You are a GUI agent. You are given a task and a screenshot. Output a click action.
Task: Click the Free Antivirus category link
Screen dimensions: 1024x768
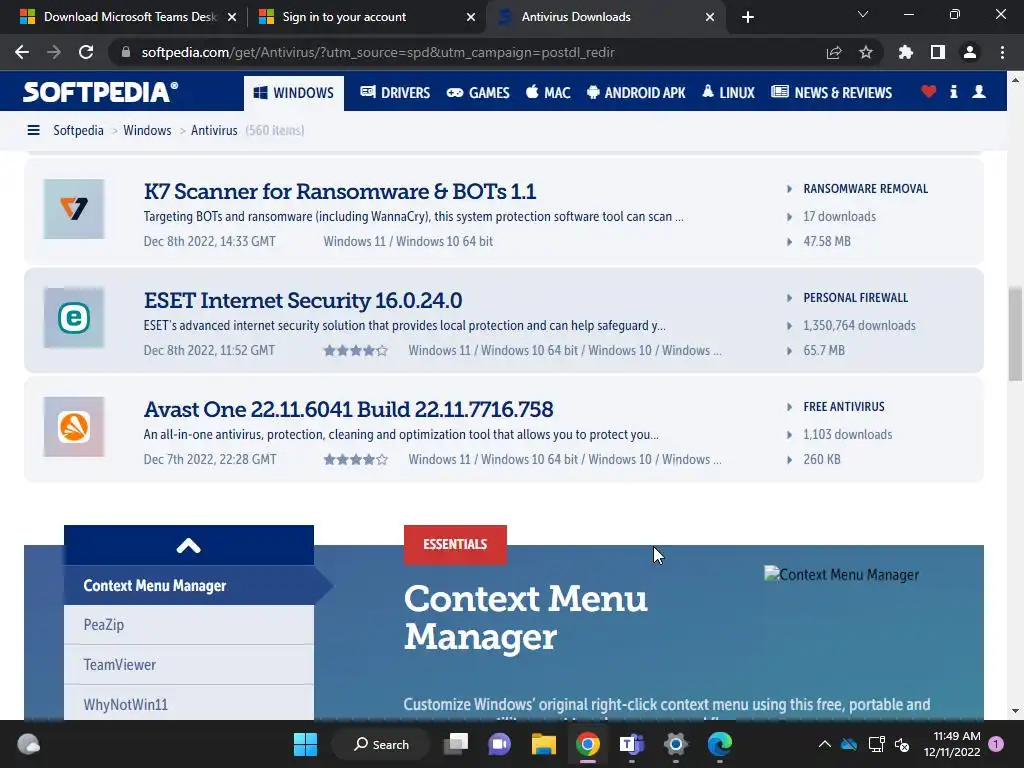(844, 407)
